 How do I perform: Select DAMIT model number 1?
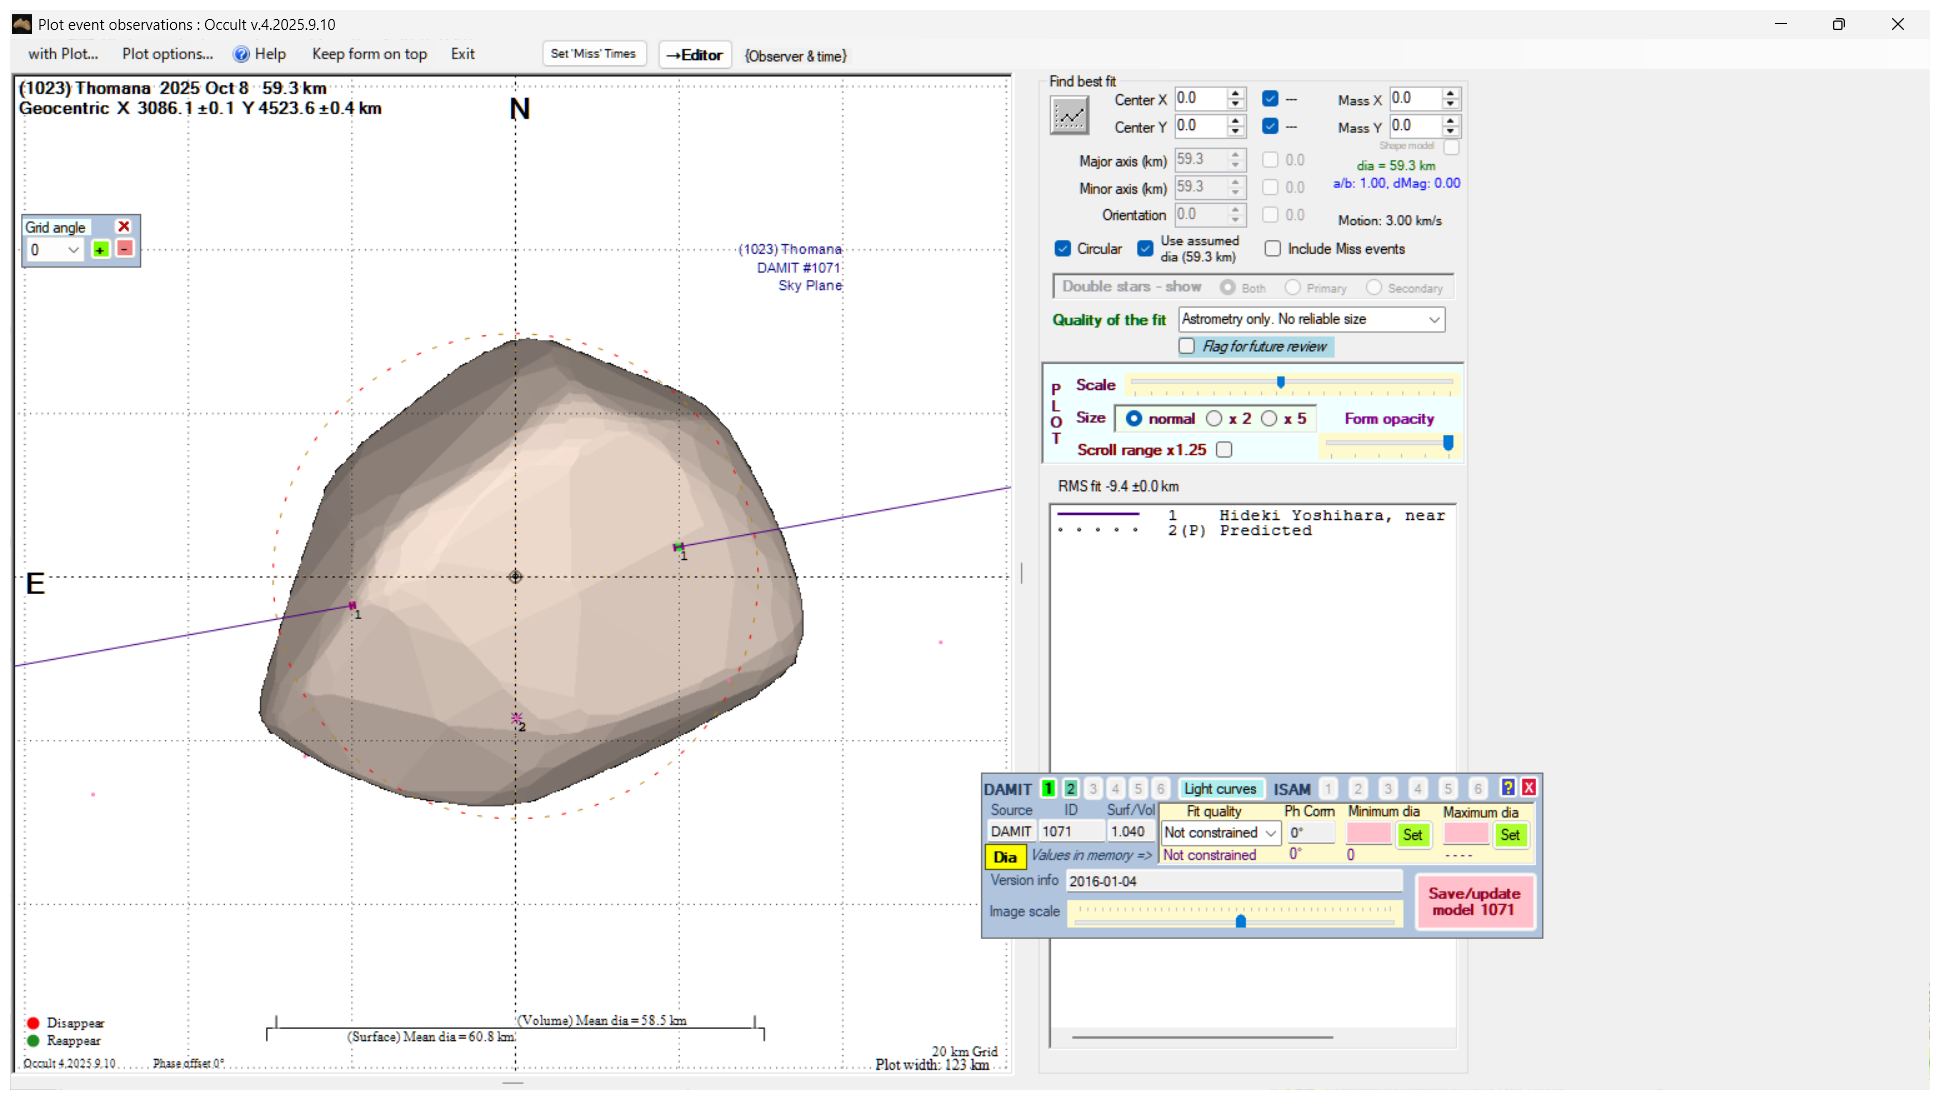tap(1048, 789)
